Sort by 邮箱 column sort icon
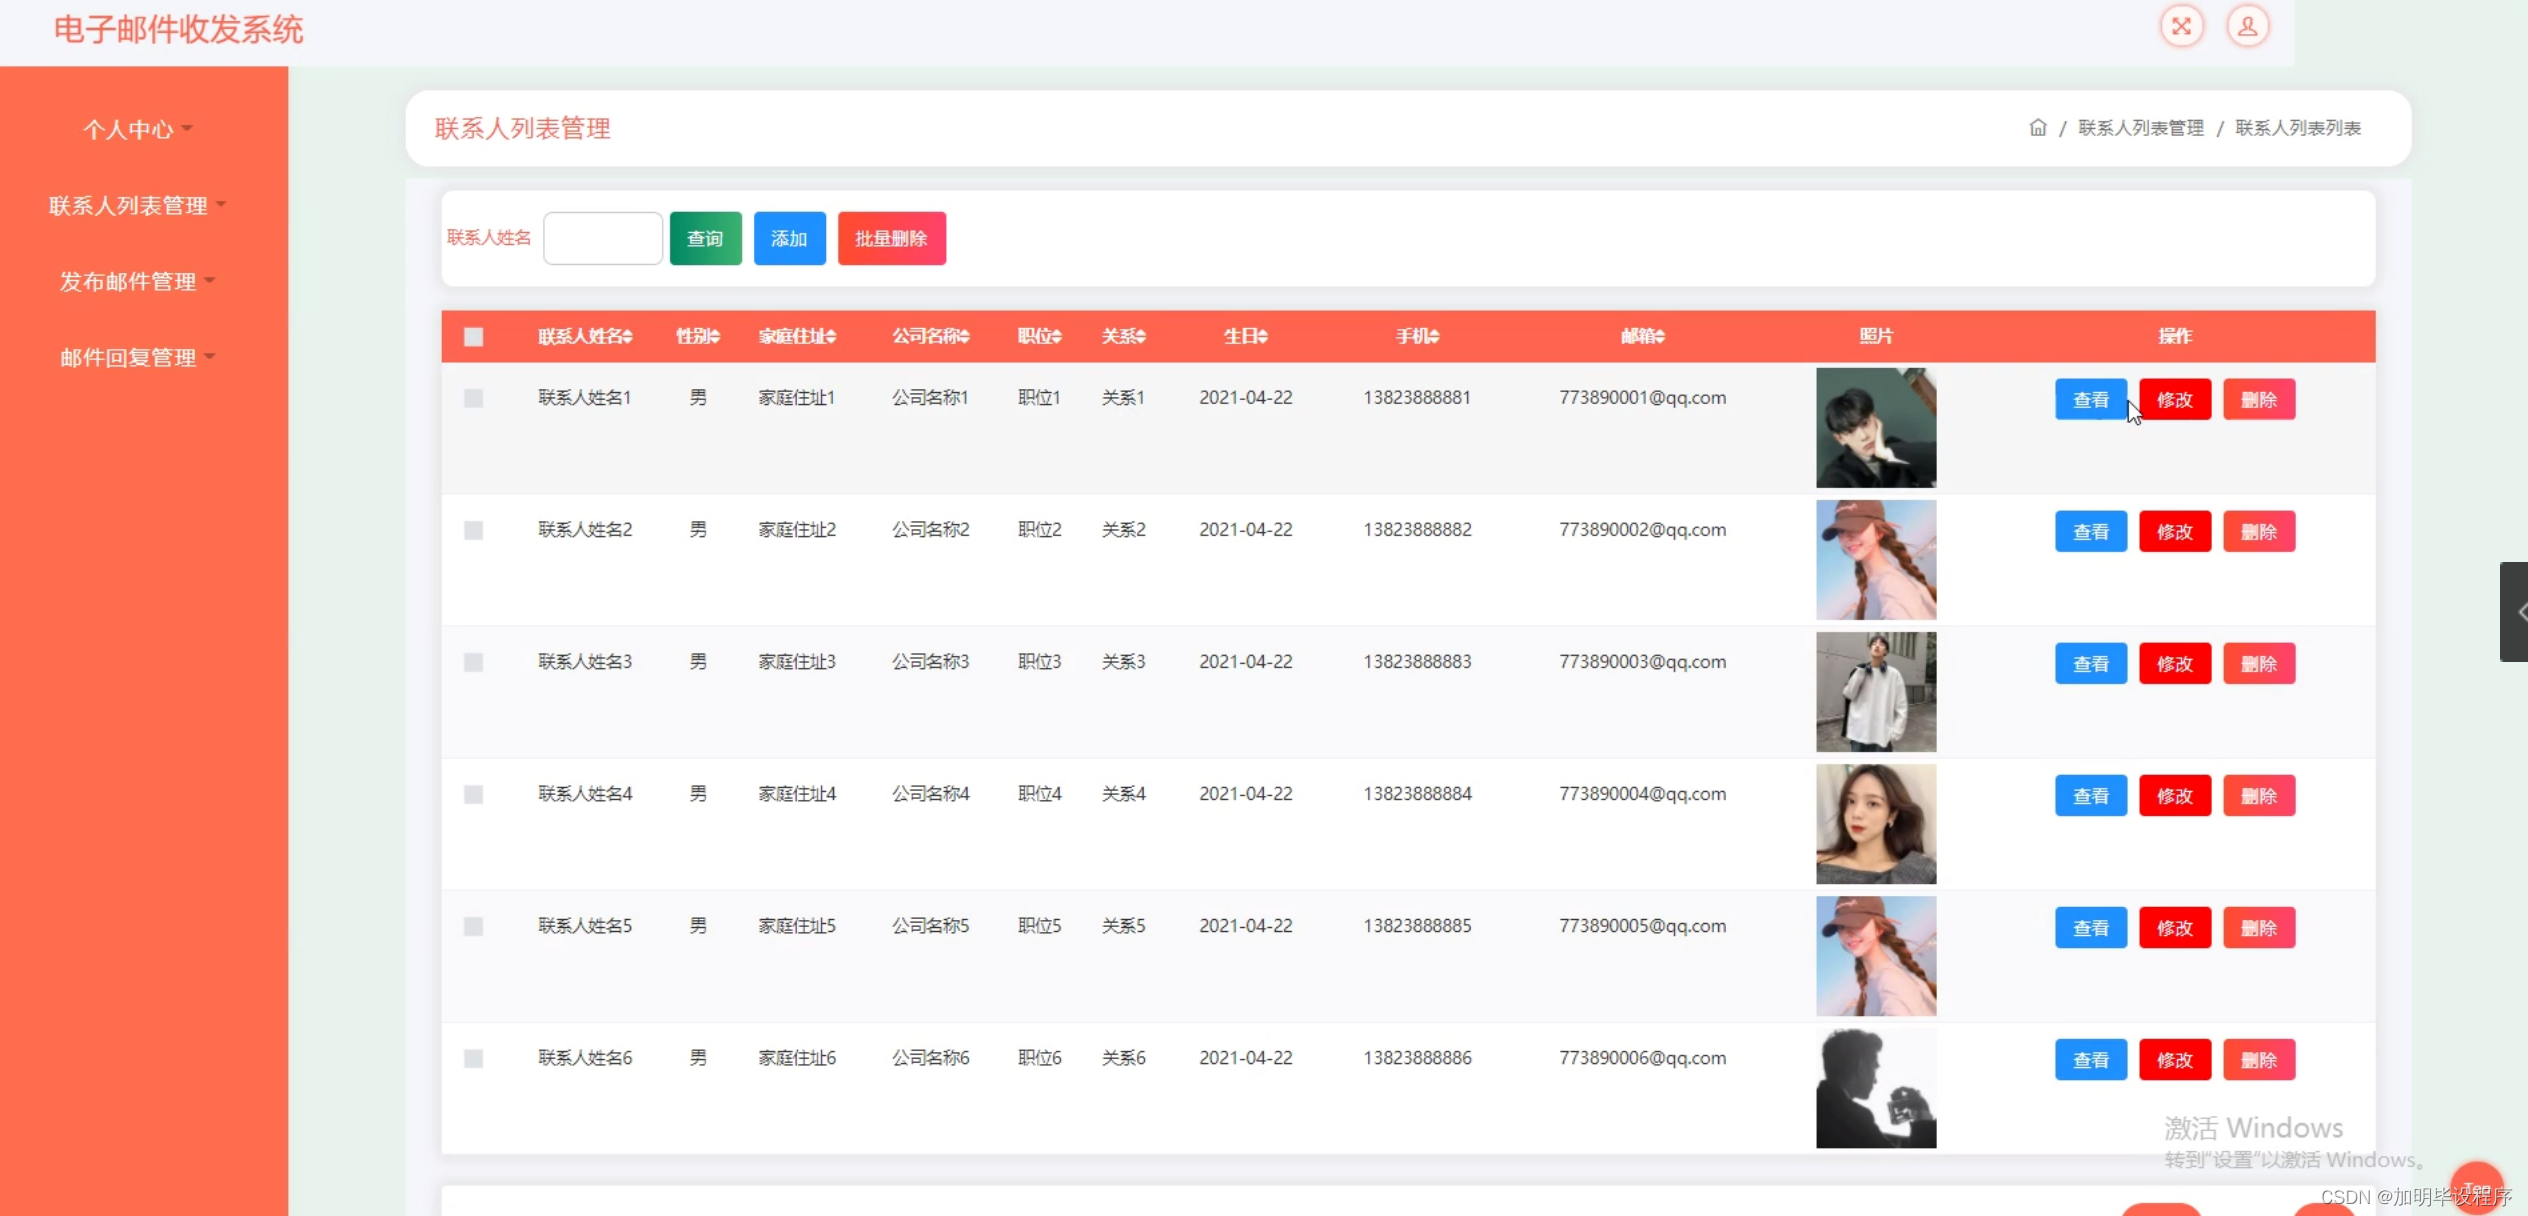Screen dimensions: 2528x1216 tap(1660, 337)
